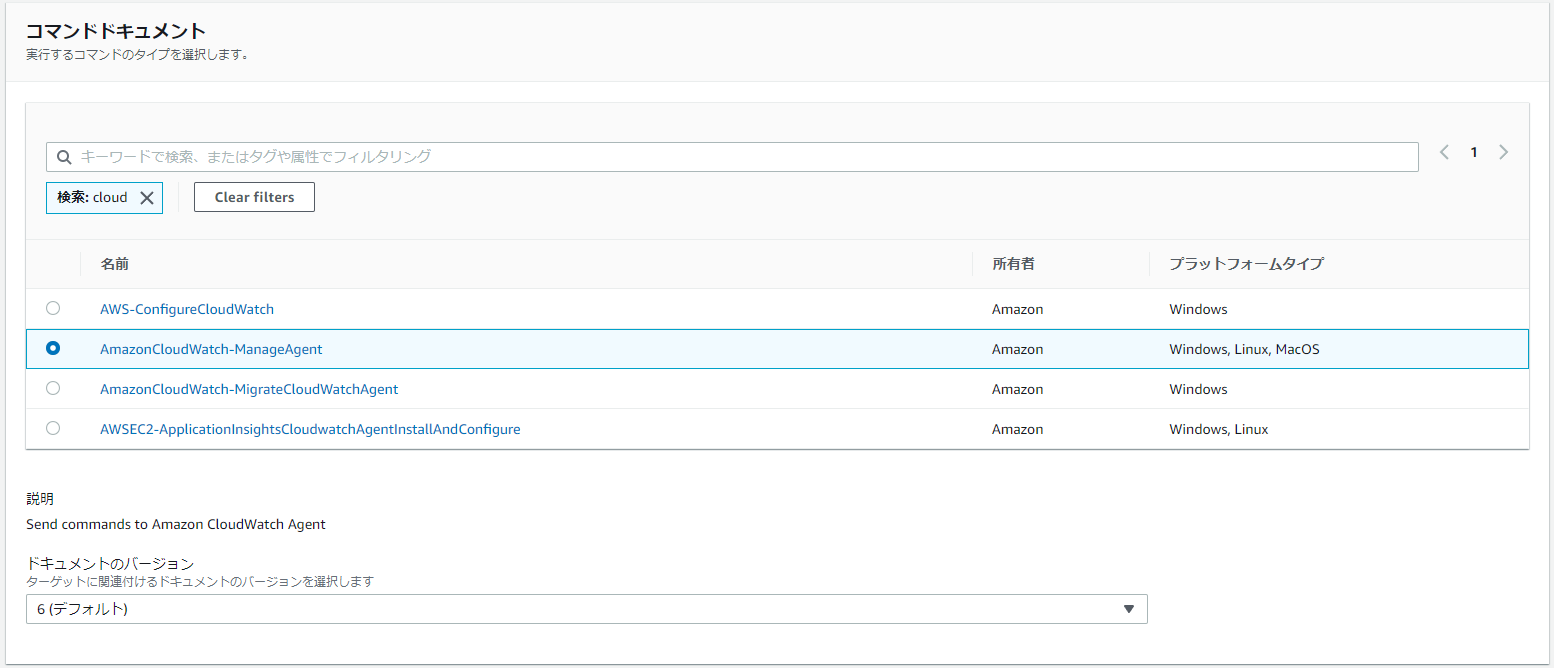The height and width of the screenshot is (668, 1554).
Task: Click the コマンドドキュメント heading
Action: point(116,31)
